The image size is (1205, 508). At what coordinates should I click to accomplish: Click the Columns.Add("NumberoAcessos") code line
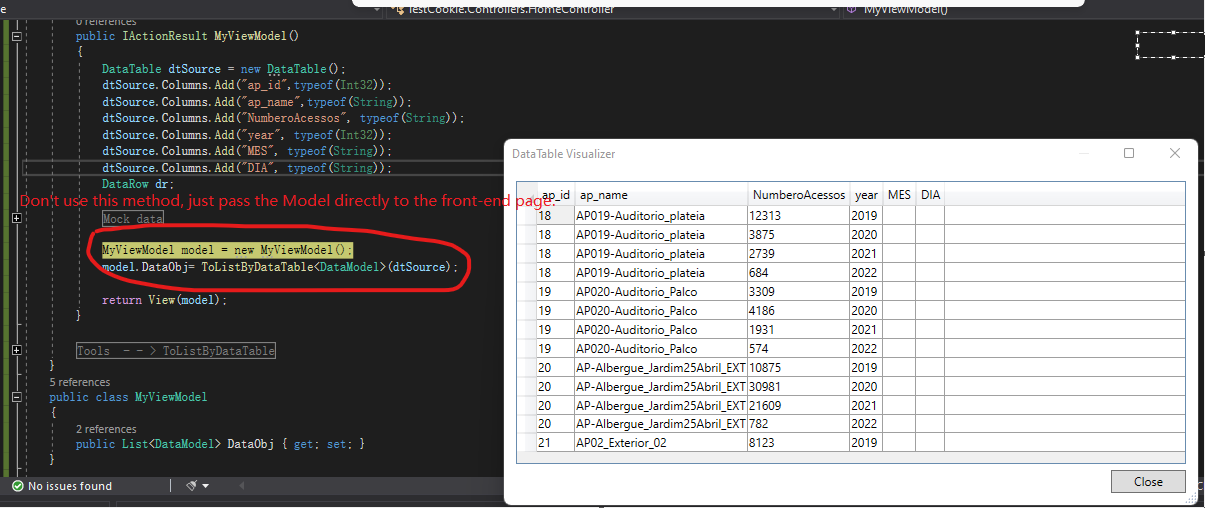283,118
